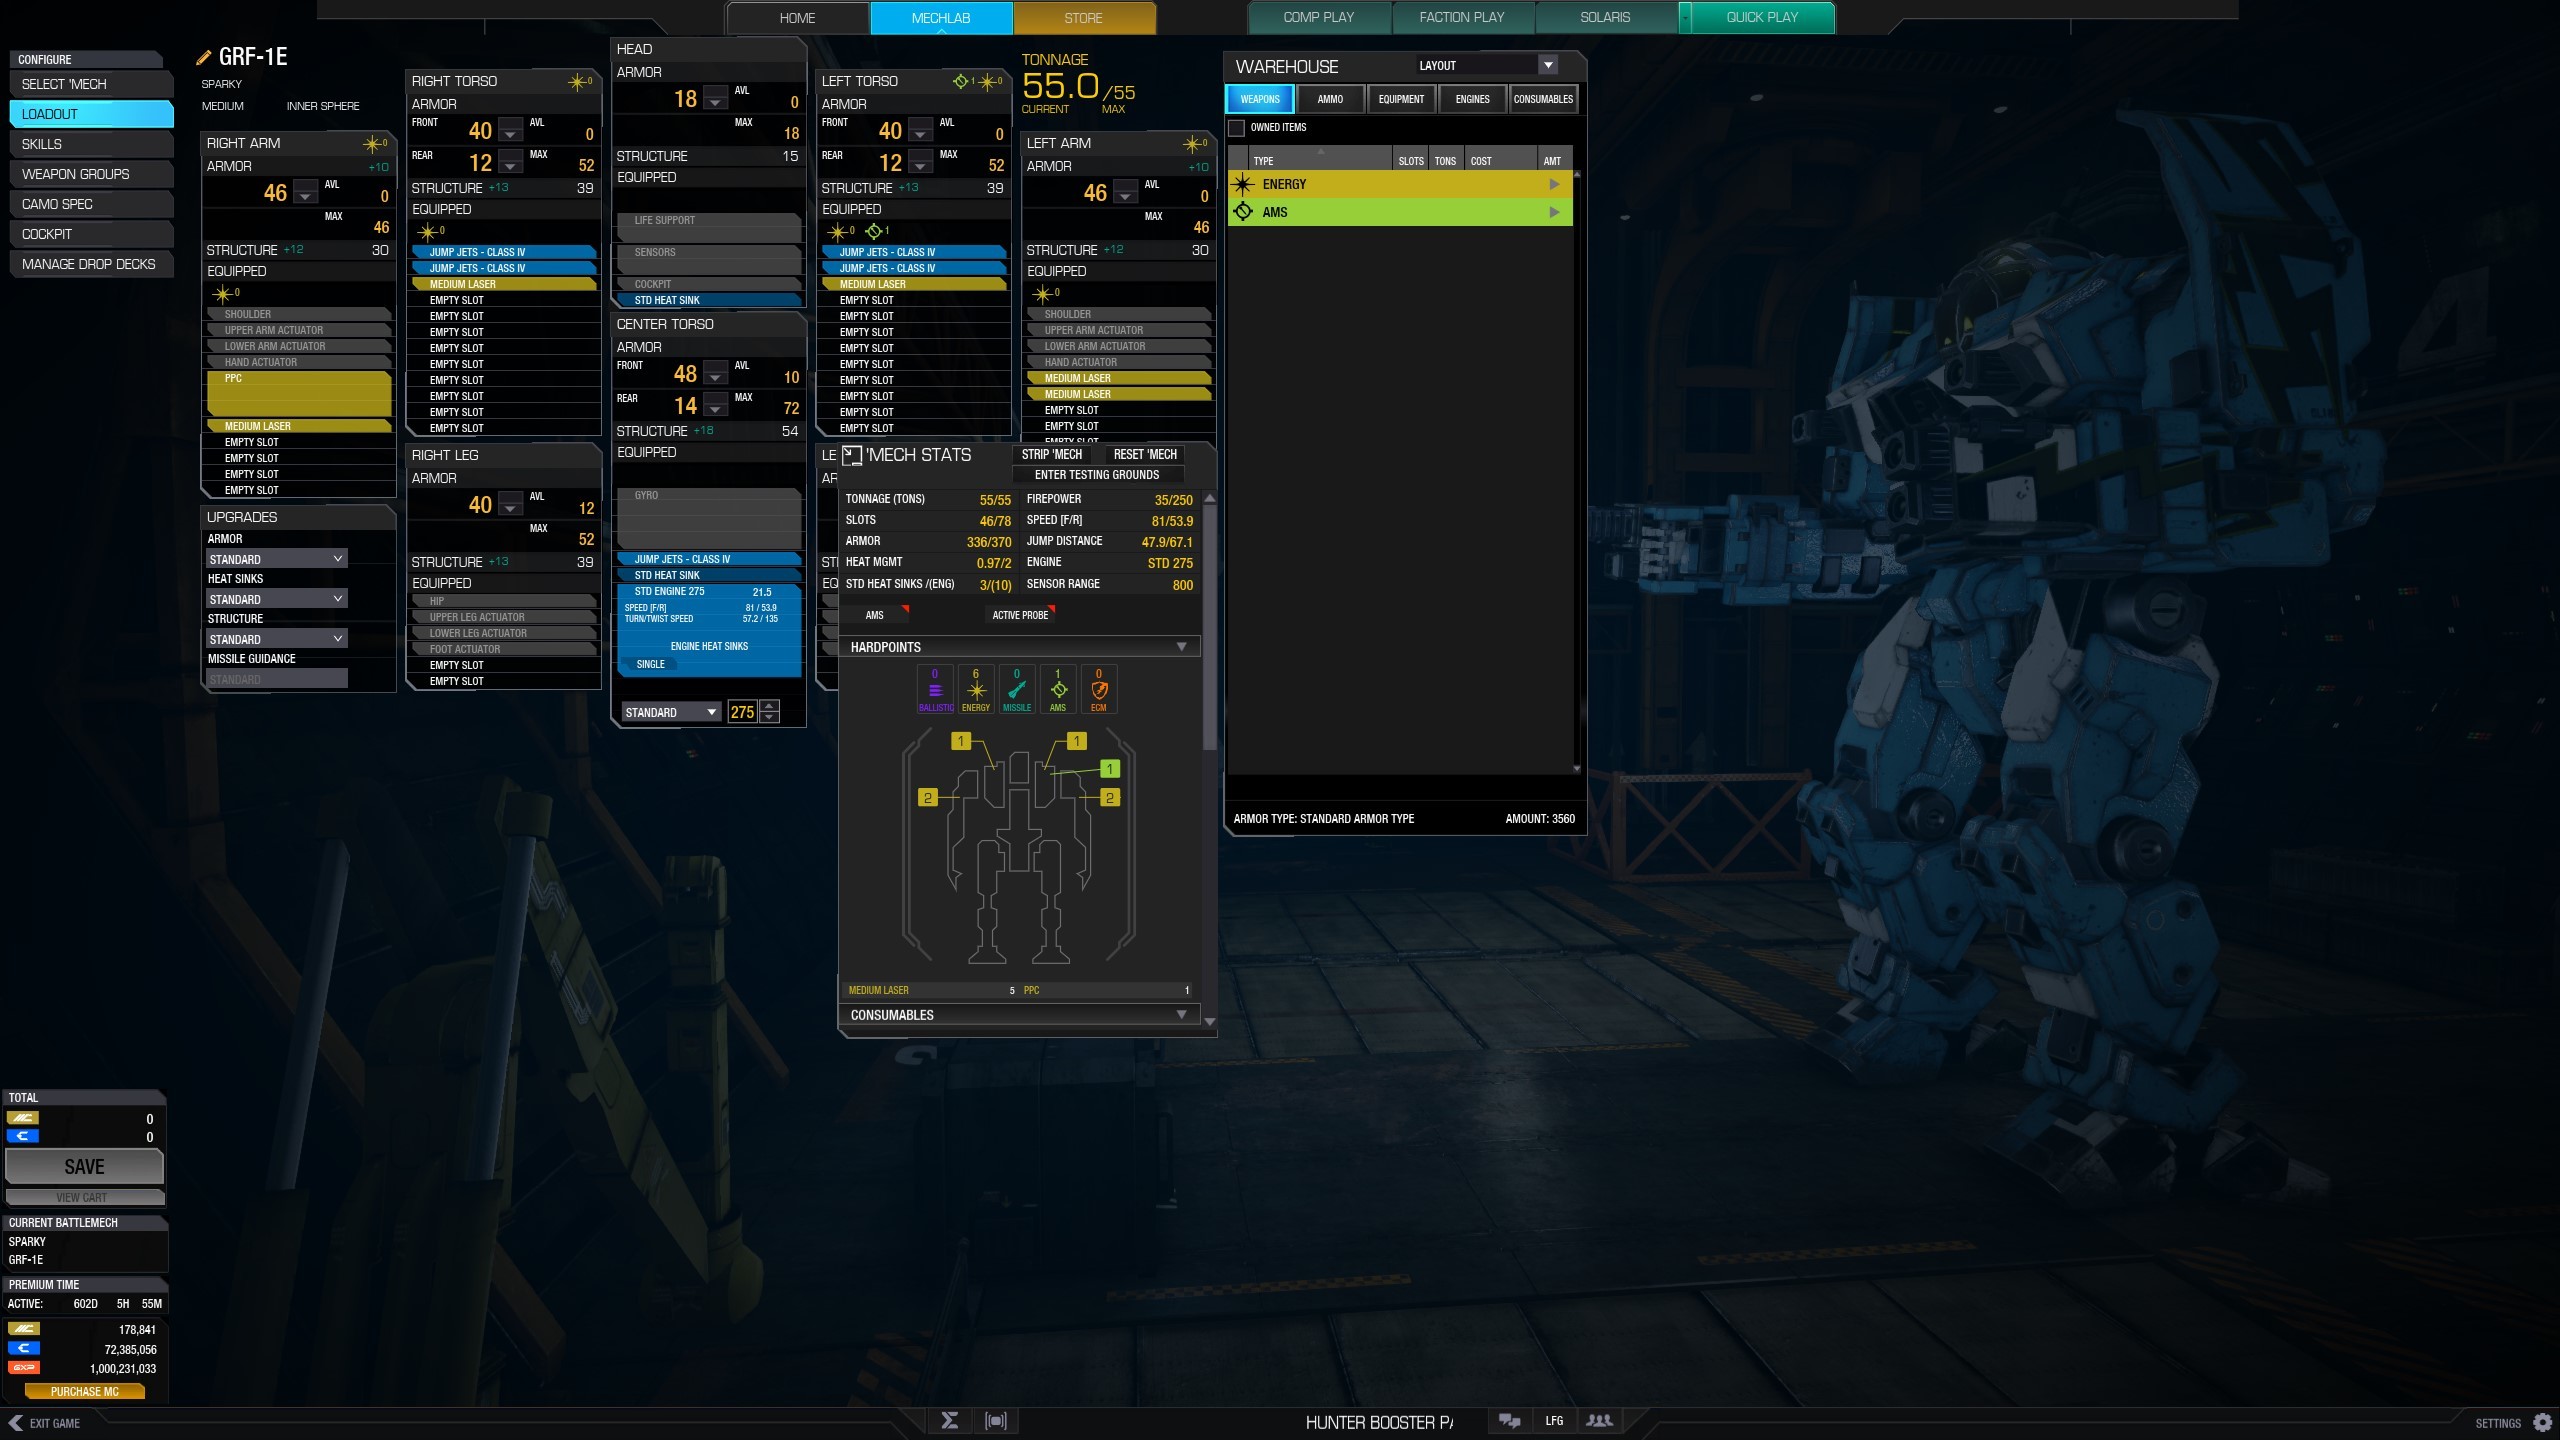This screenshot has width=2560, height=1440.
Task: Expand the ENERGY row arrow in Warehouse
Action: 1554,184
